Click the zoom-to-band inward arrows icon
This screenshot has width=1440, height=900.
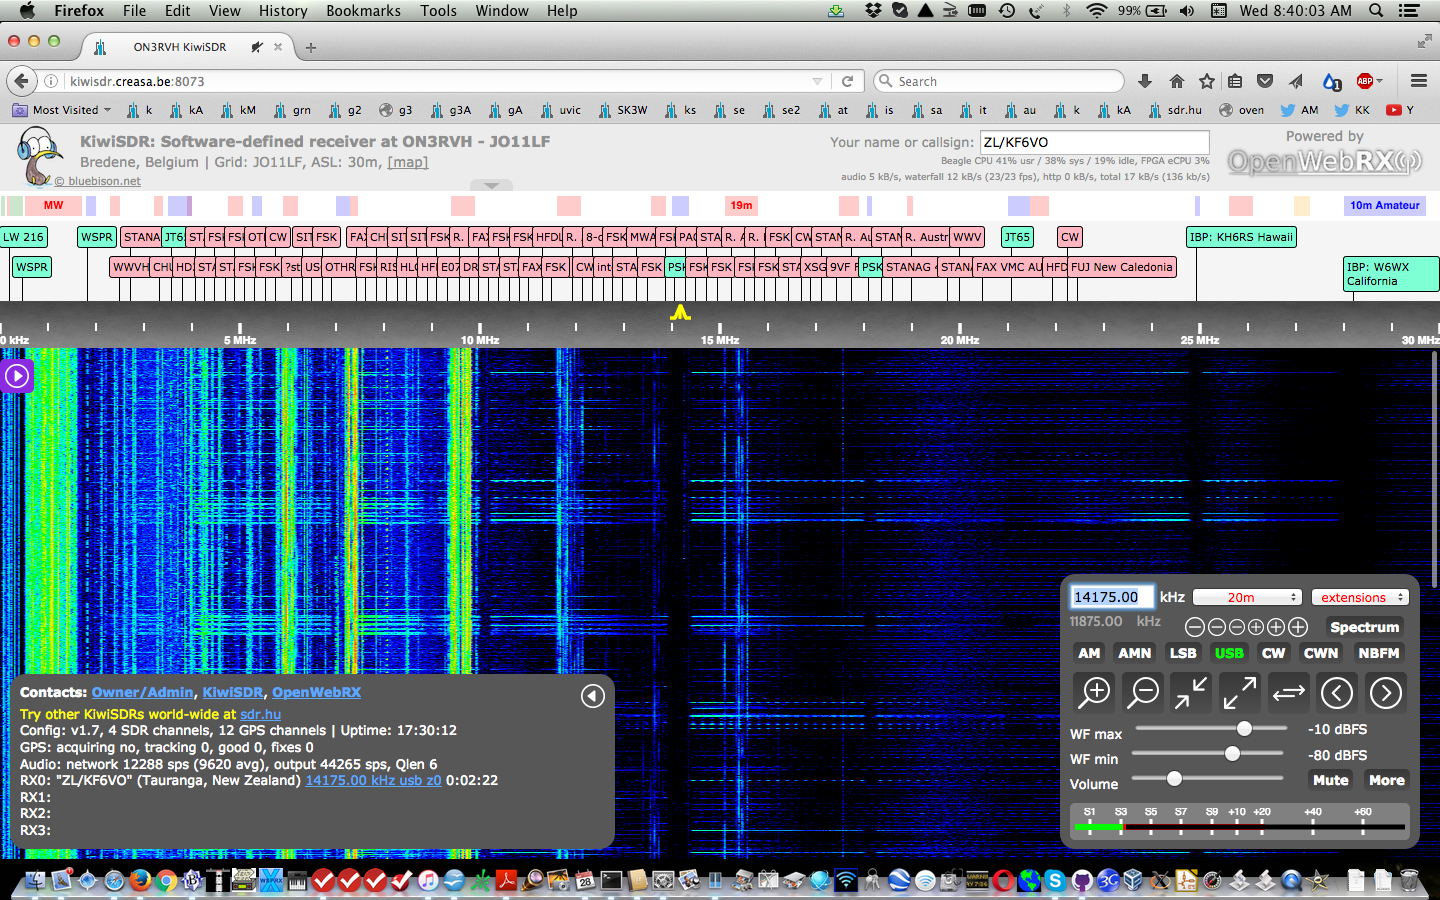[x=1190, y=693]
